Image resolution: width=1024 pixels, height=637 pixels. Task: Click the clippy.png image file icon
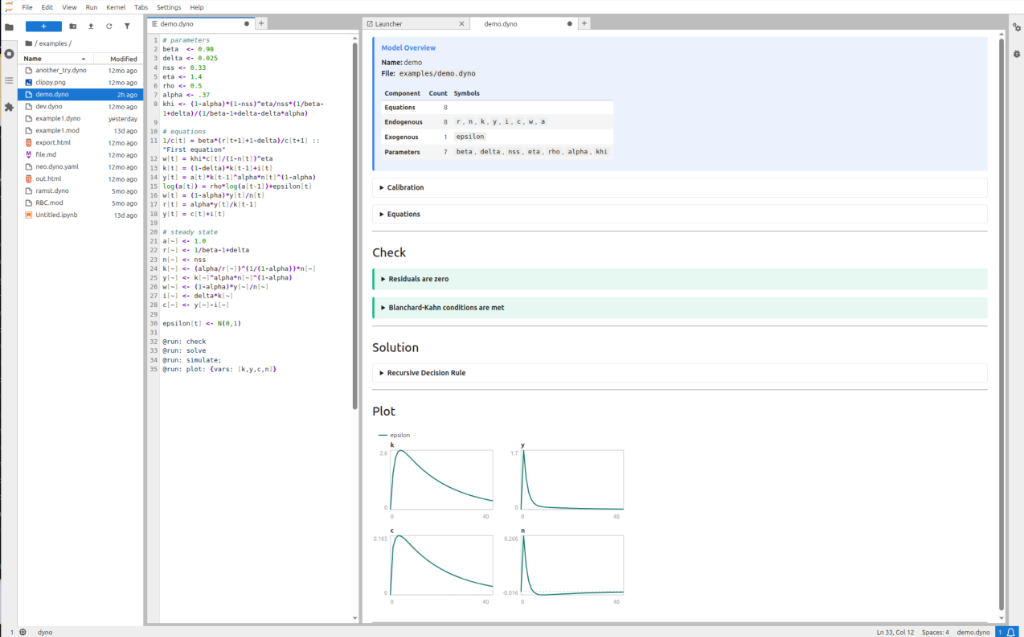(x=29, y=82)
